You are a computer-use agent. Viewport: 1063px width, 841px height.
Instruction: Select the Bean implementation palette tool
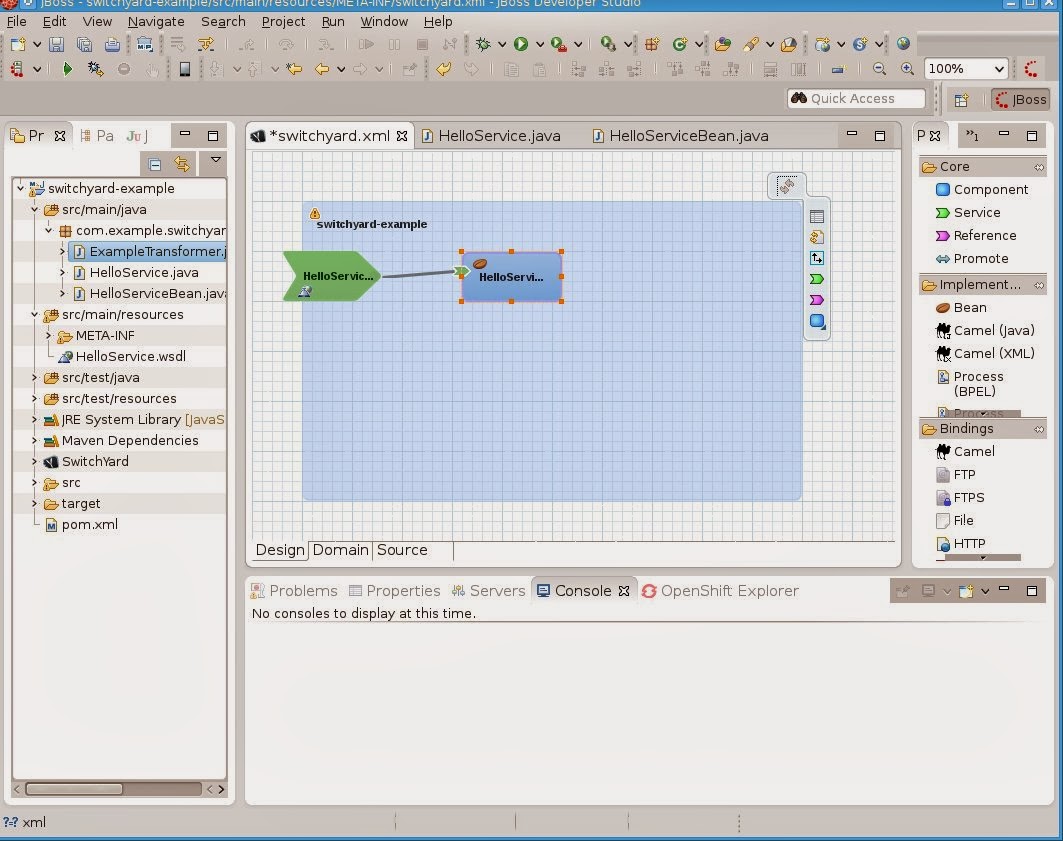961,308
